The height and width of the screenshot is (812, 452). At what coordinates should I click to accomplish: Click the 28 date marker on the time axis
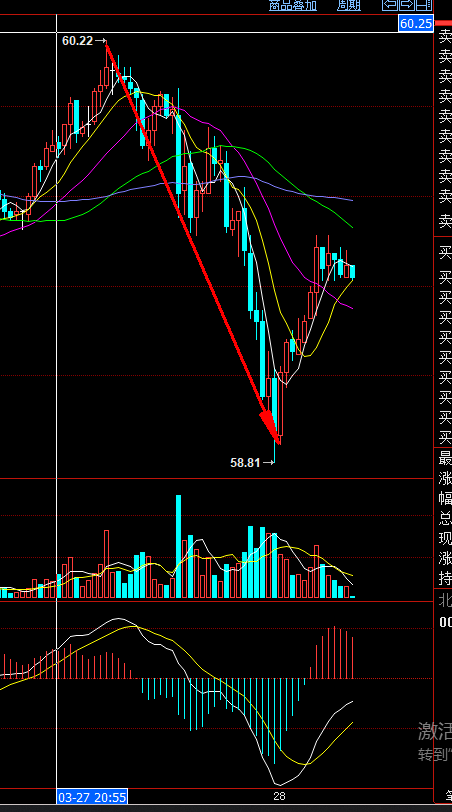pos(279,796)
